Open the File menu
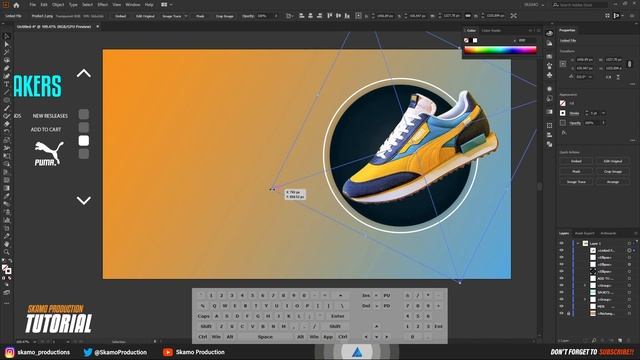 click(32, 5)
